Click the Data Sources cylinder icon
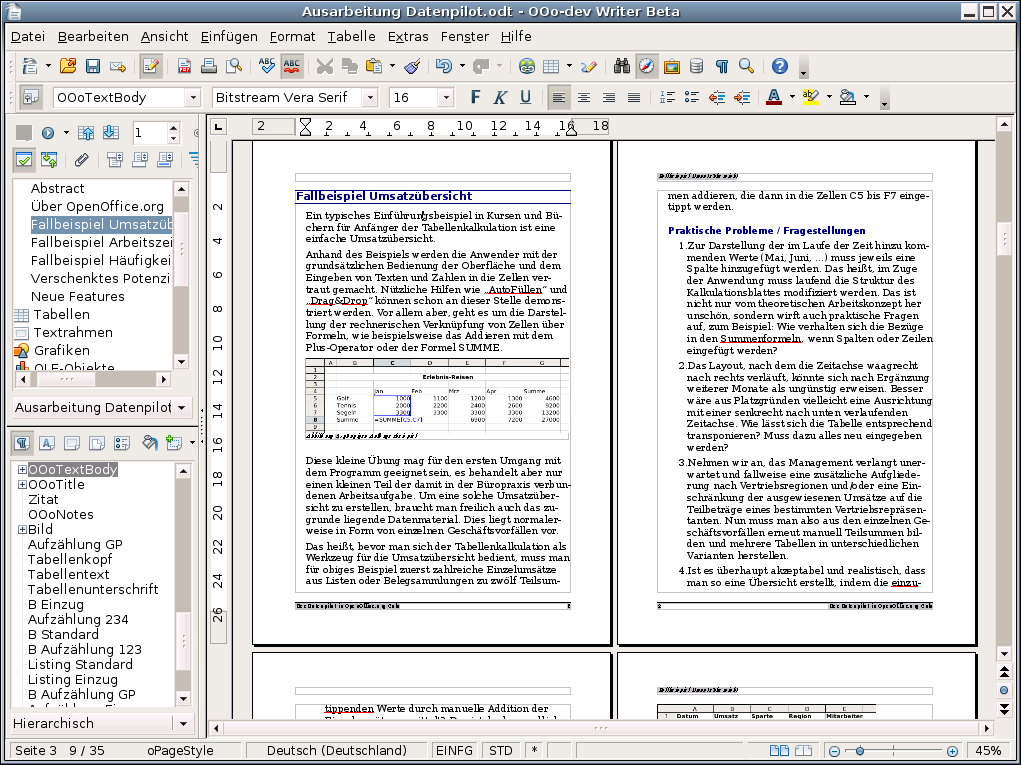 tap(696, 66)
